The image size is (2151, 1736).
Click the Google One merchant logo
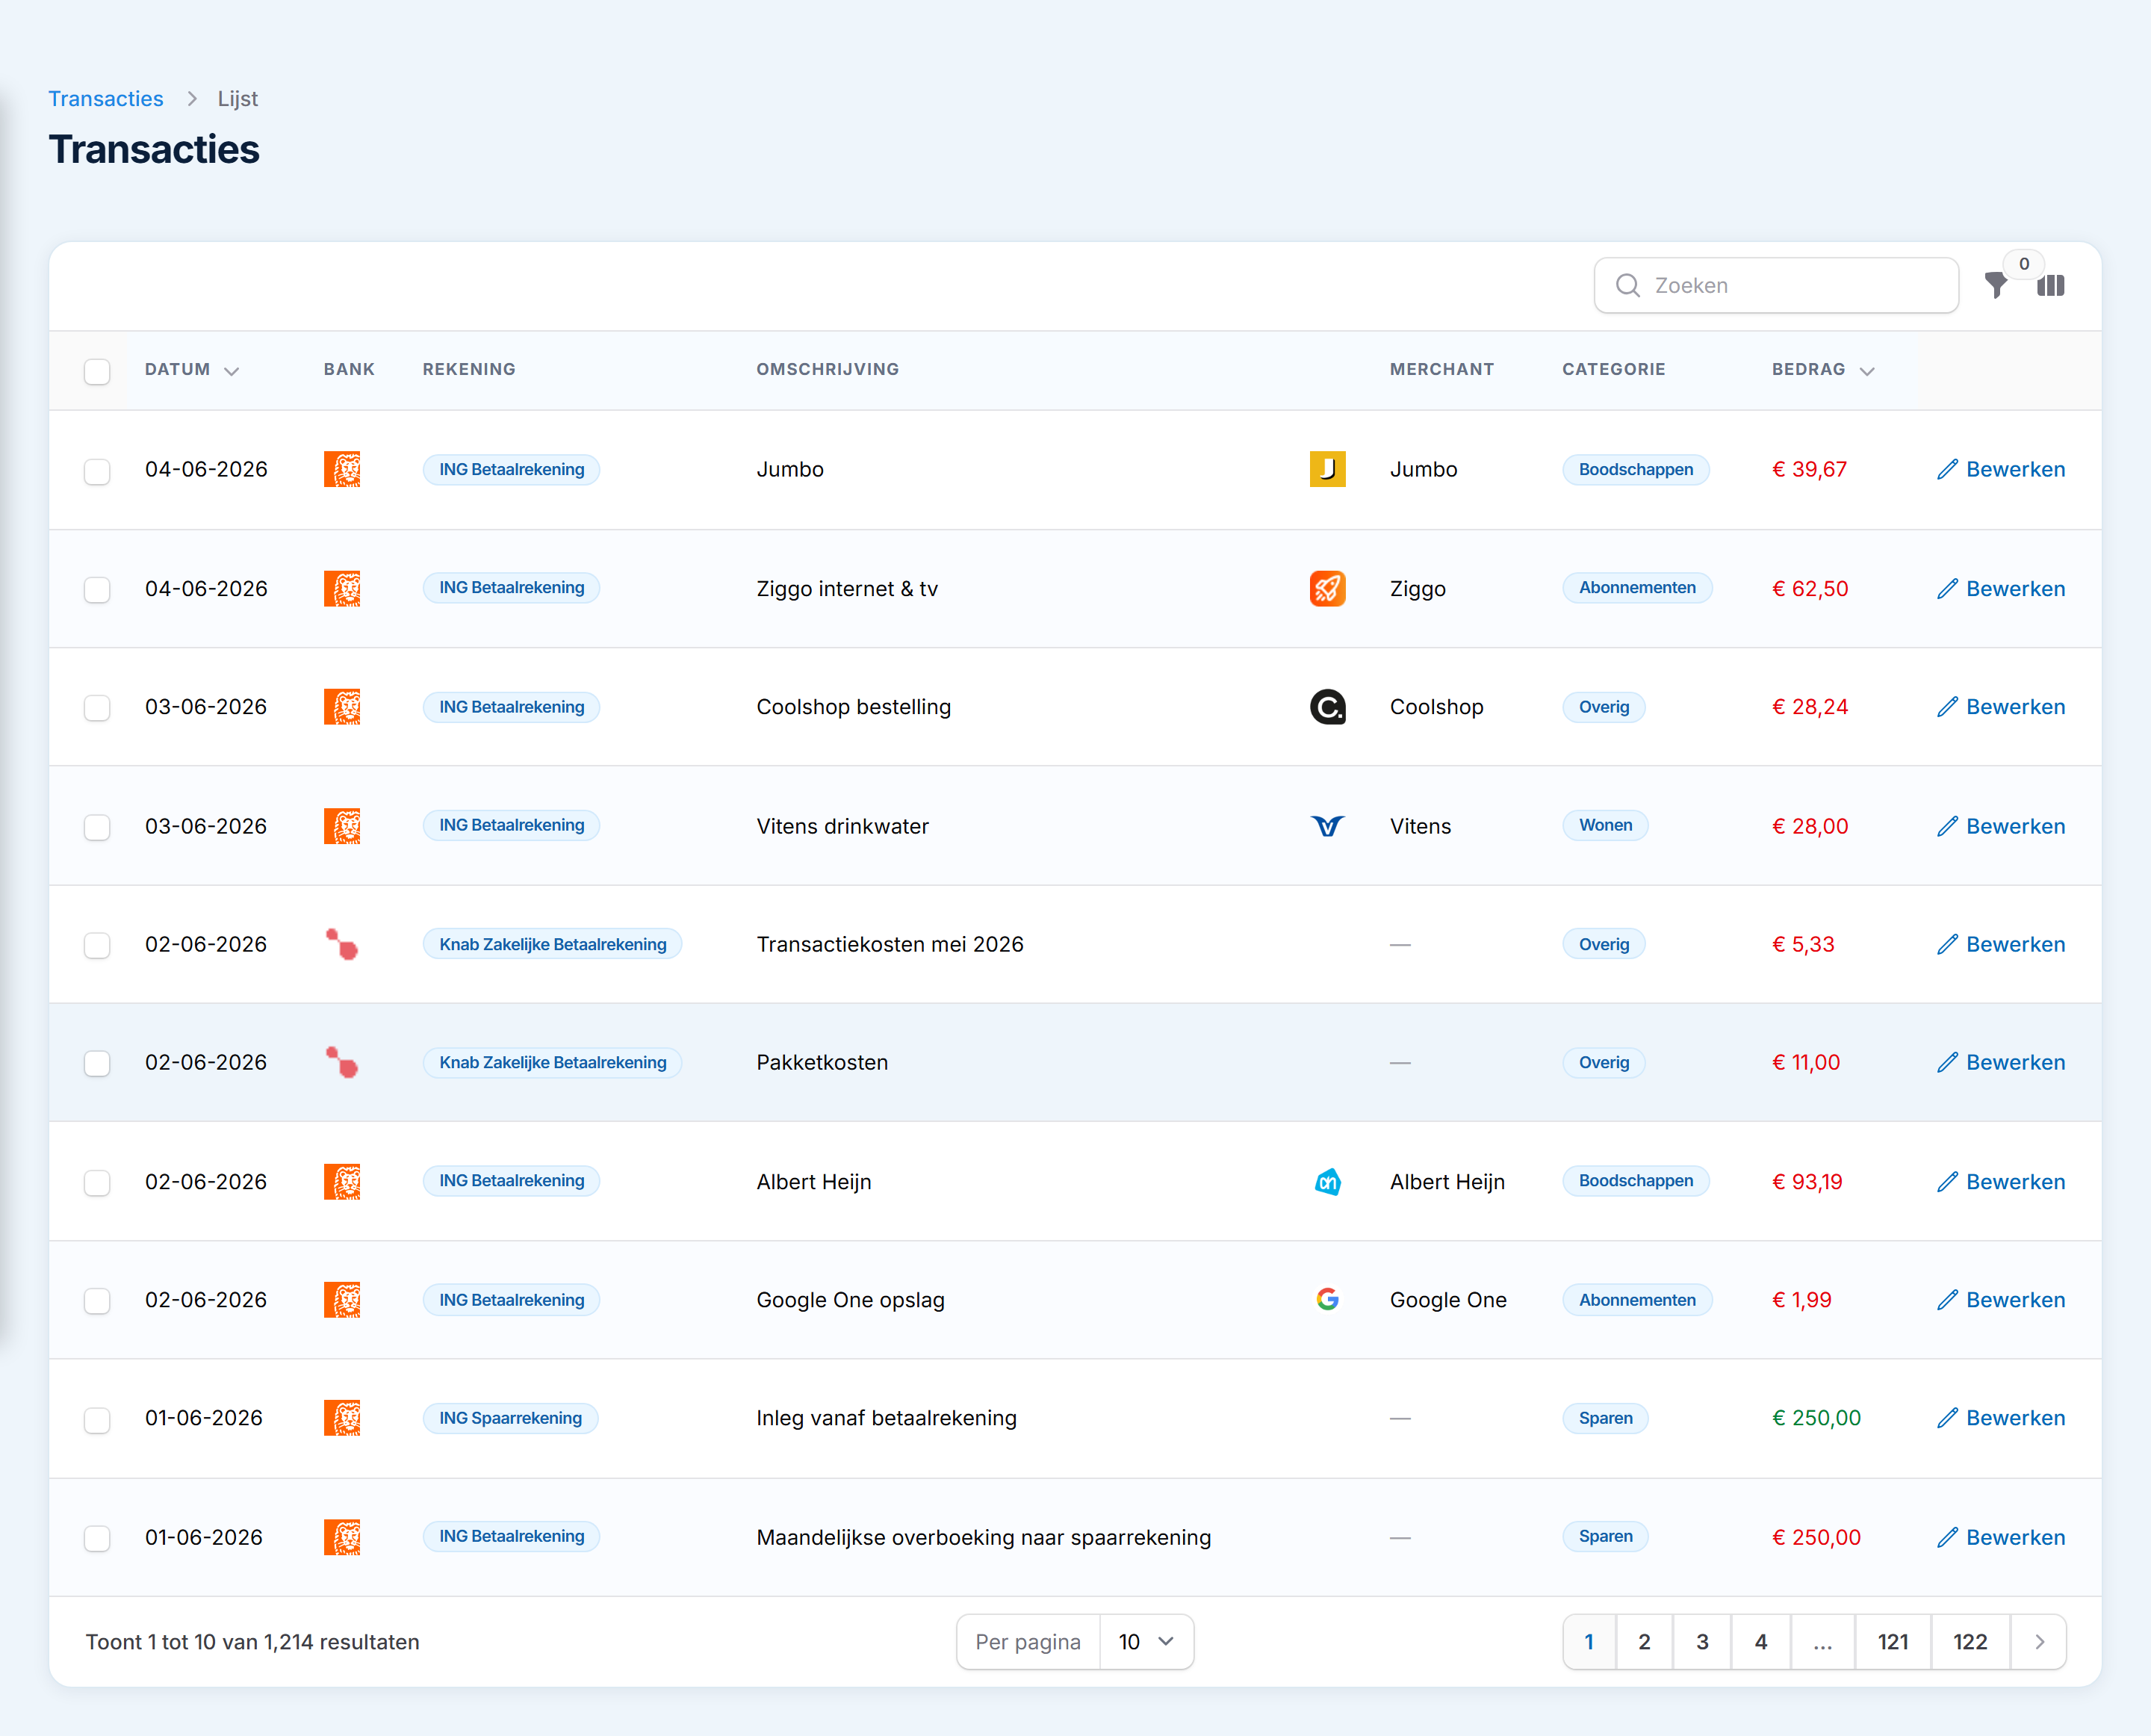click(1328, 1300)
